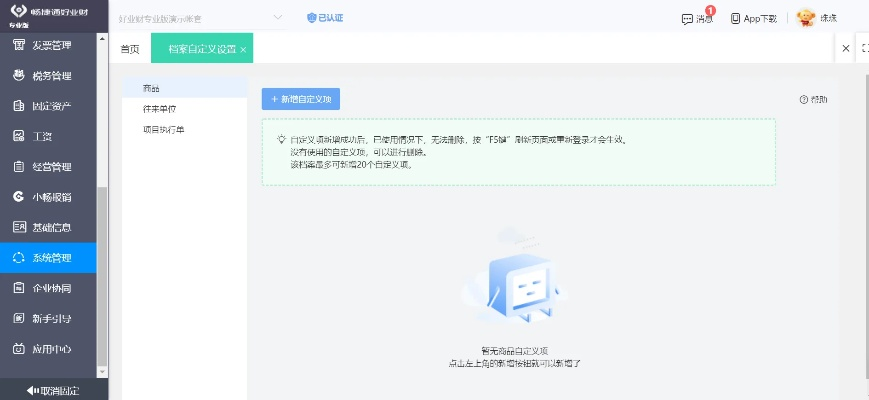This screenshot has width=869, height=400.
Task: Open 新手引导 beginner guide
Action: pyautogui.click(x=50, y=318)
